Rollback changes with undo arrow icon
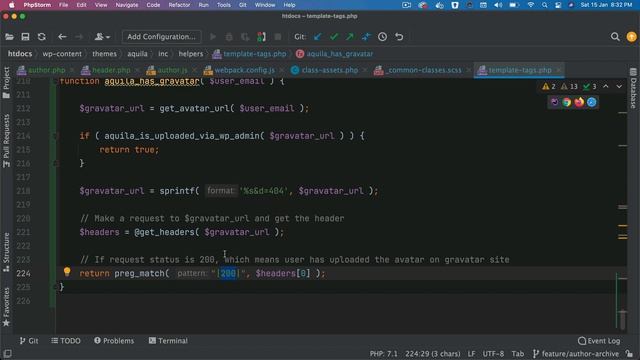Image resolution: width=640 pixels, height=360 pixels. (399, 37)
